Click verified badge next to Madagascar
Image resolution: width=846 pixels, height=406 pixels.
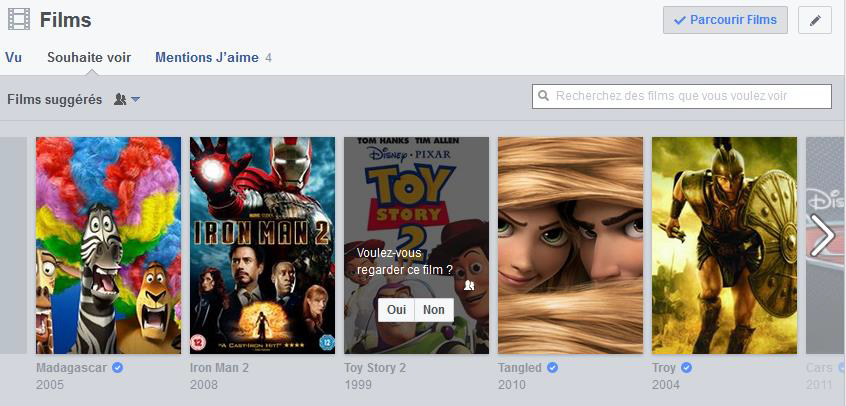tap(117, 368)
